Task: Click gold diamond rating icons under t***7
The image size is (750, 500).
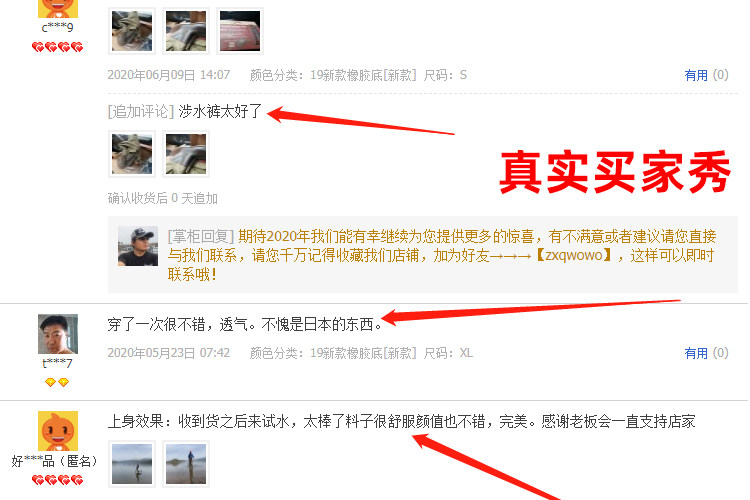Action: [57, 382]
